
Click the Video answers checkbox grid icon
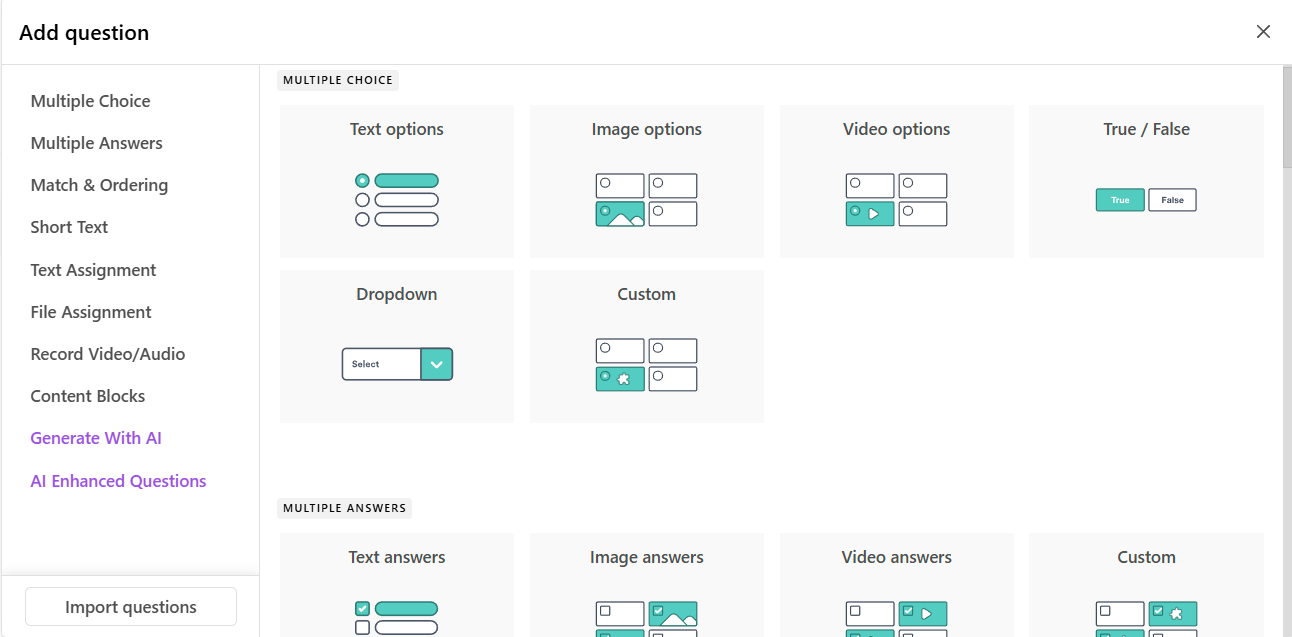pyautogui.click(x=896, y=618)
